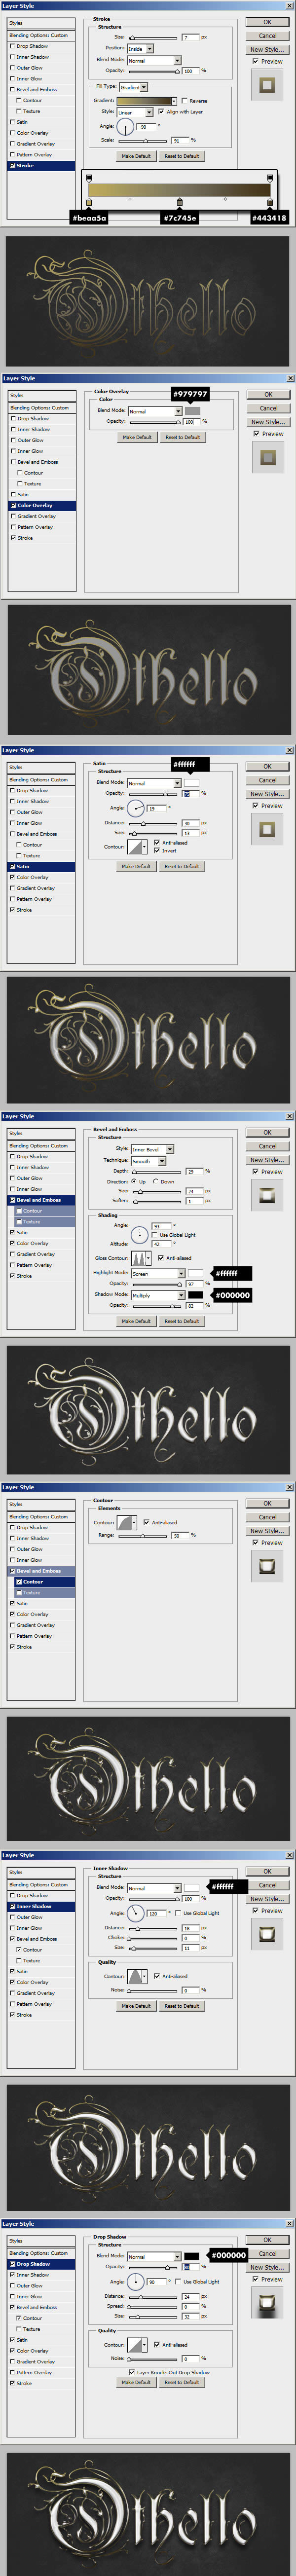Select the highlighted Satin item in the Satin dialog list

(x=42, y=866)
